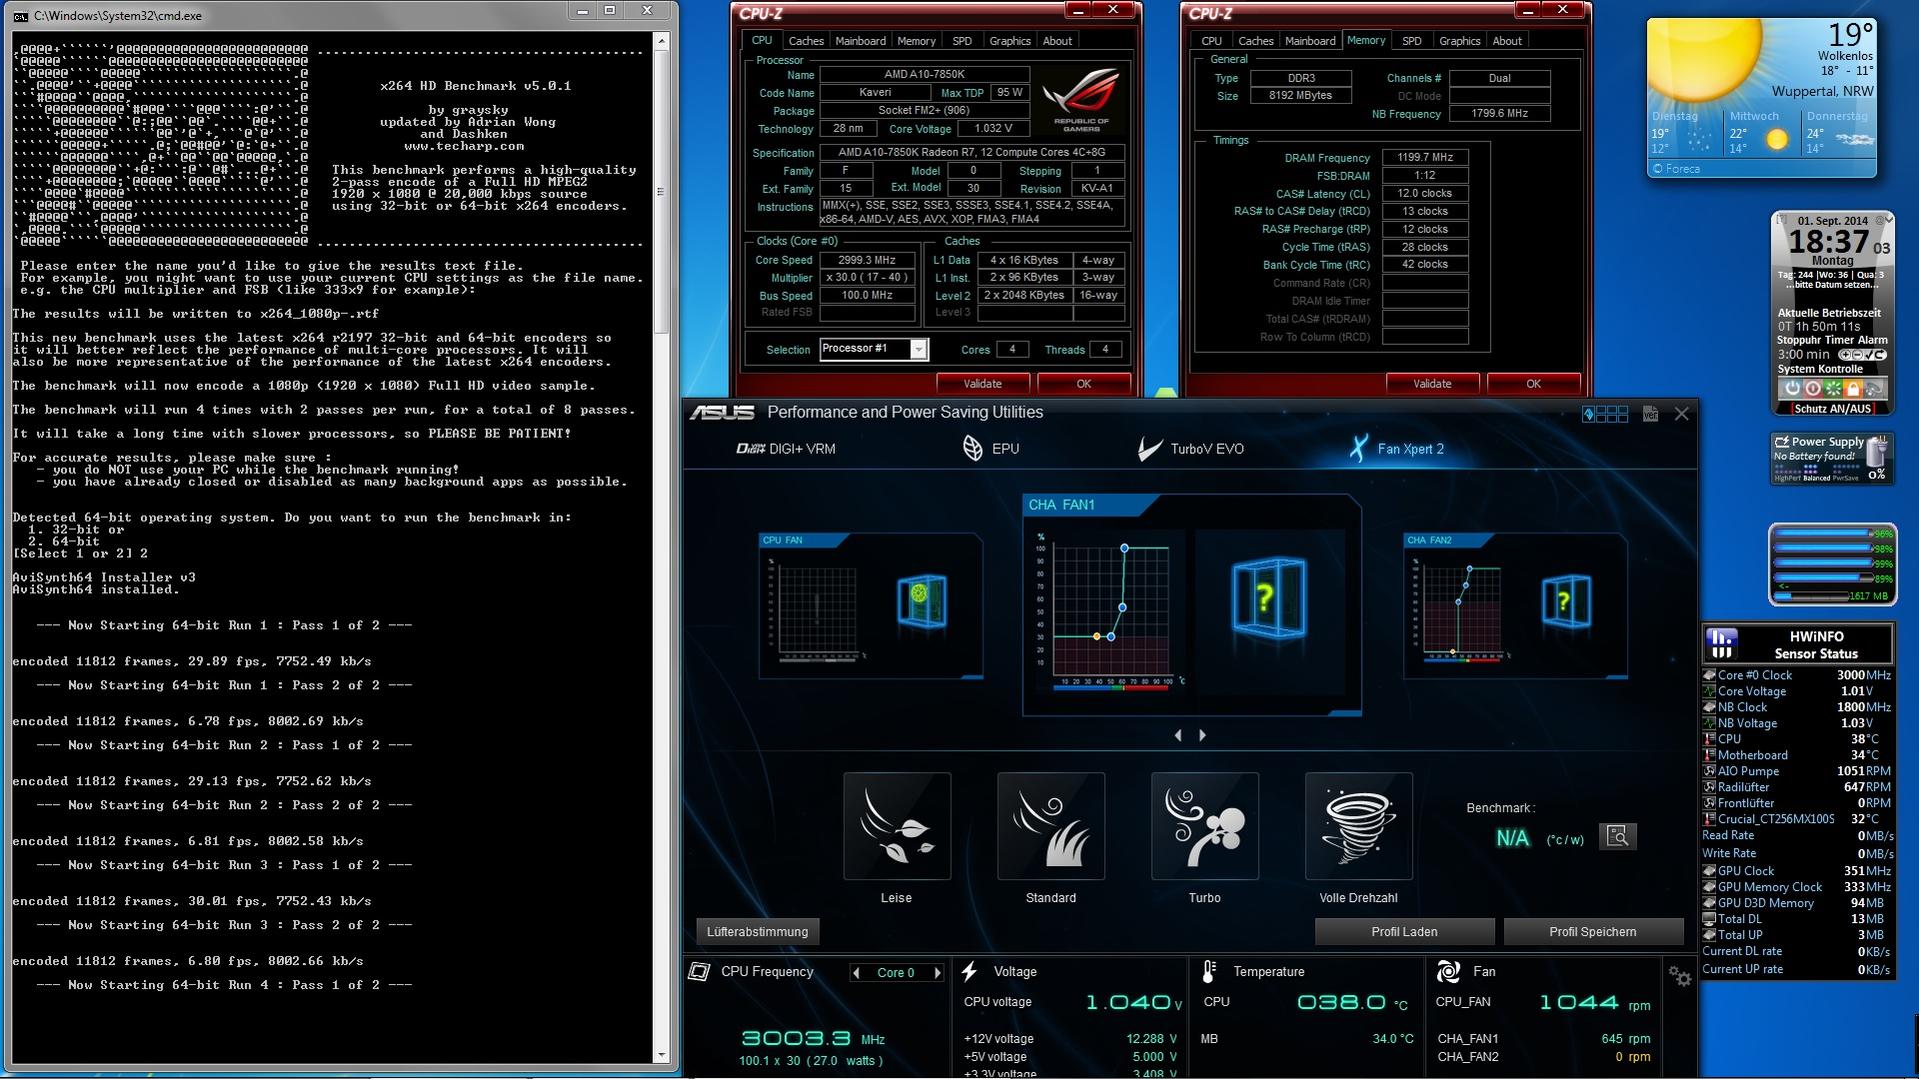This screenshot has height=1079, width=1919.
Task: Click the Profil Laden button
Action: coord(1404,932)
